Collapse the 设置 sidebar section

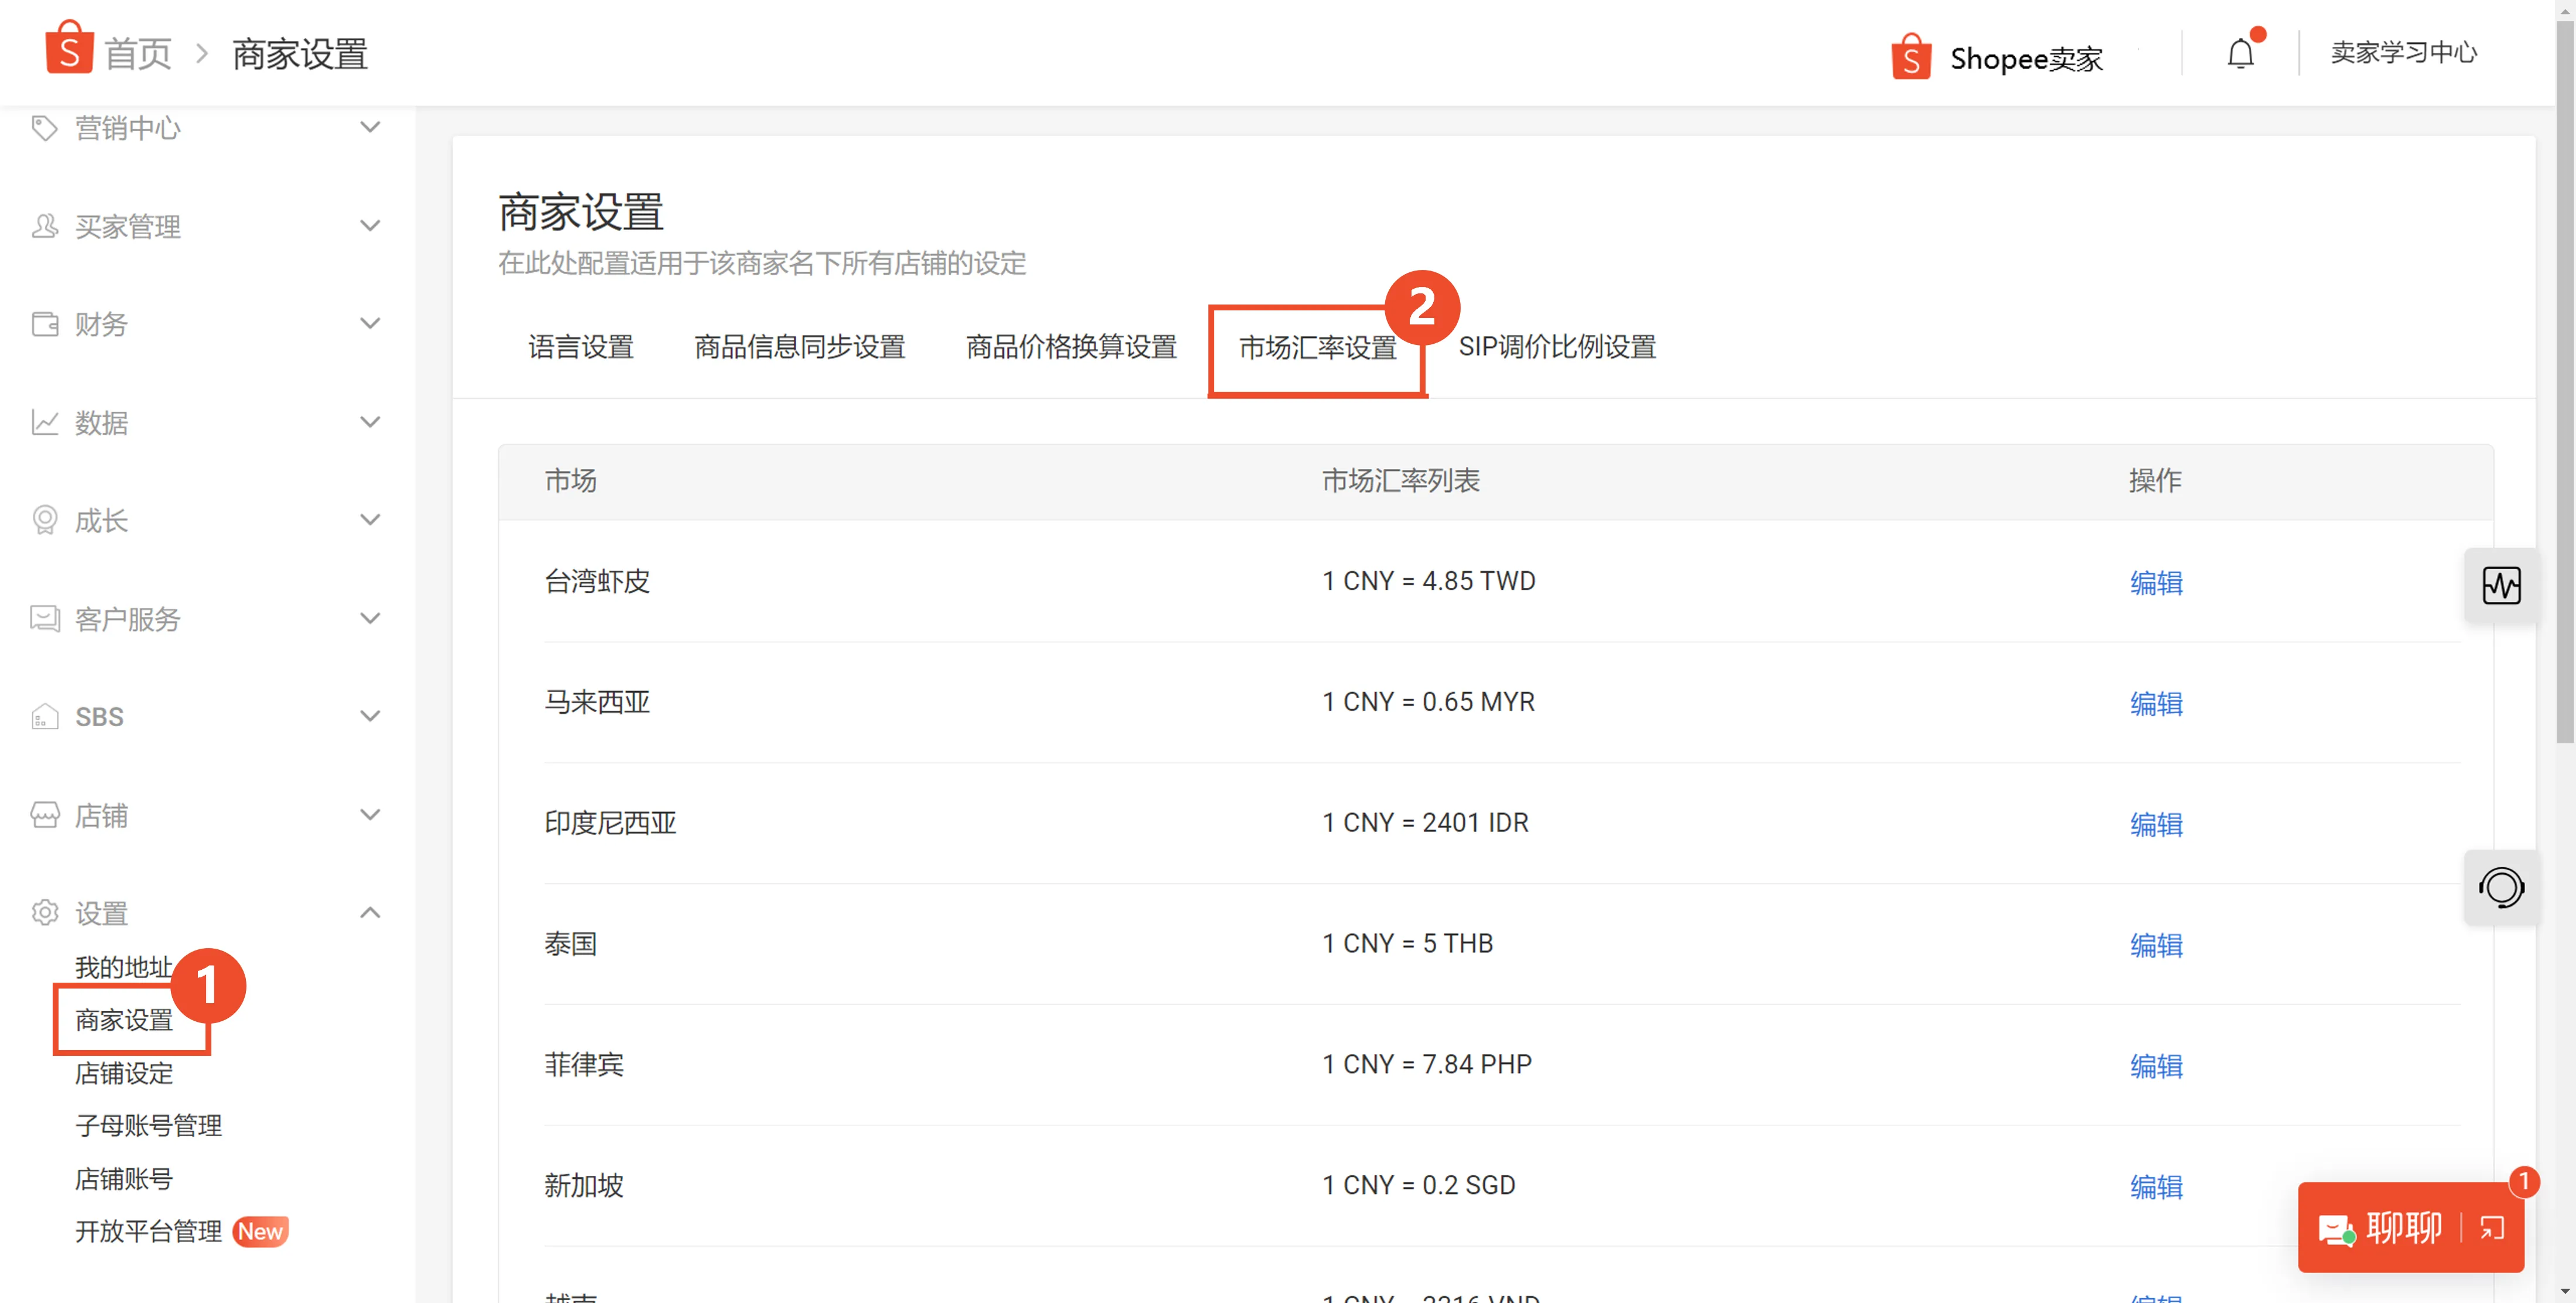(x=369, y=912)
